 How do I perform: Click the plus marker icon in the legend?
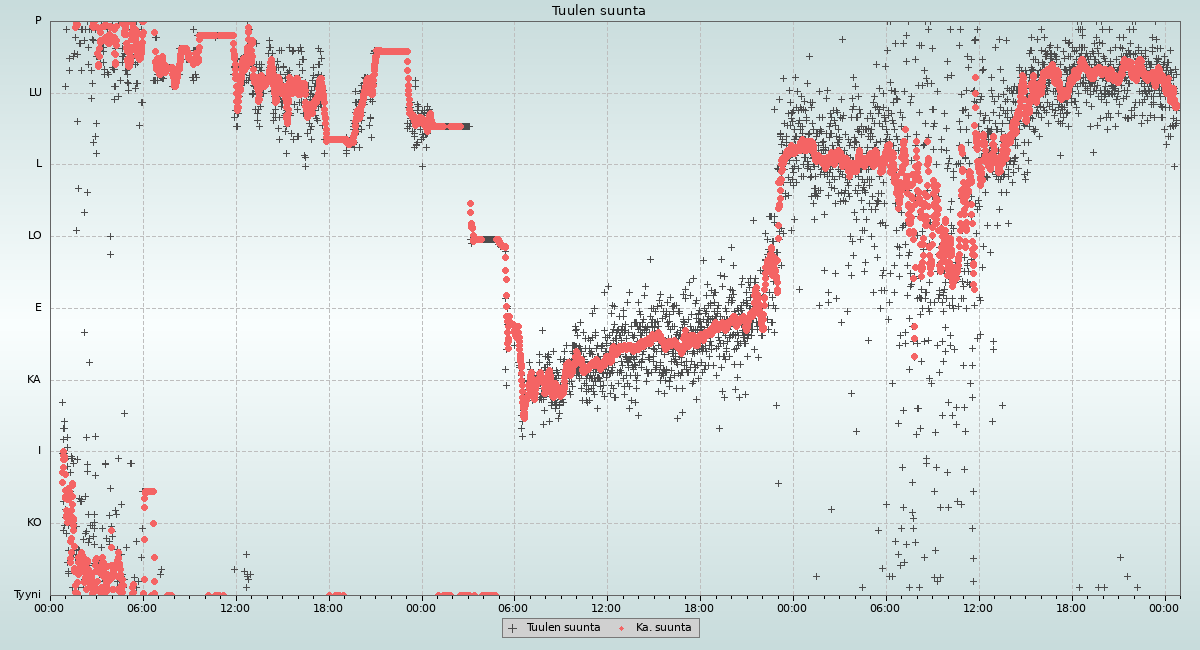pos(512,628)
